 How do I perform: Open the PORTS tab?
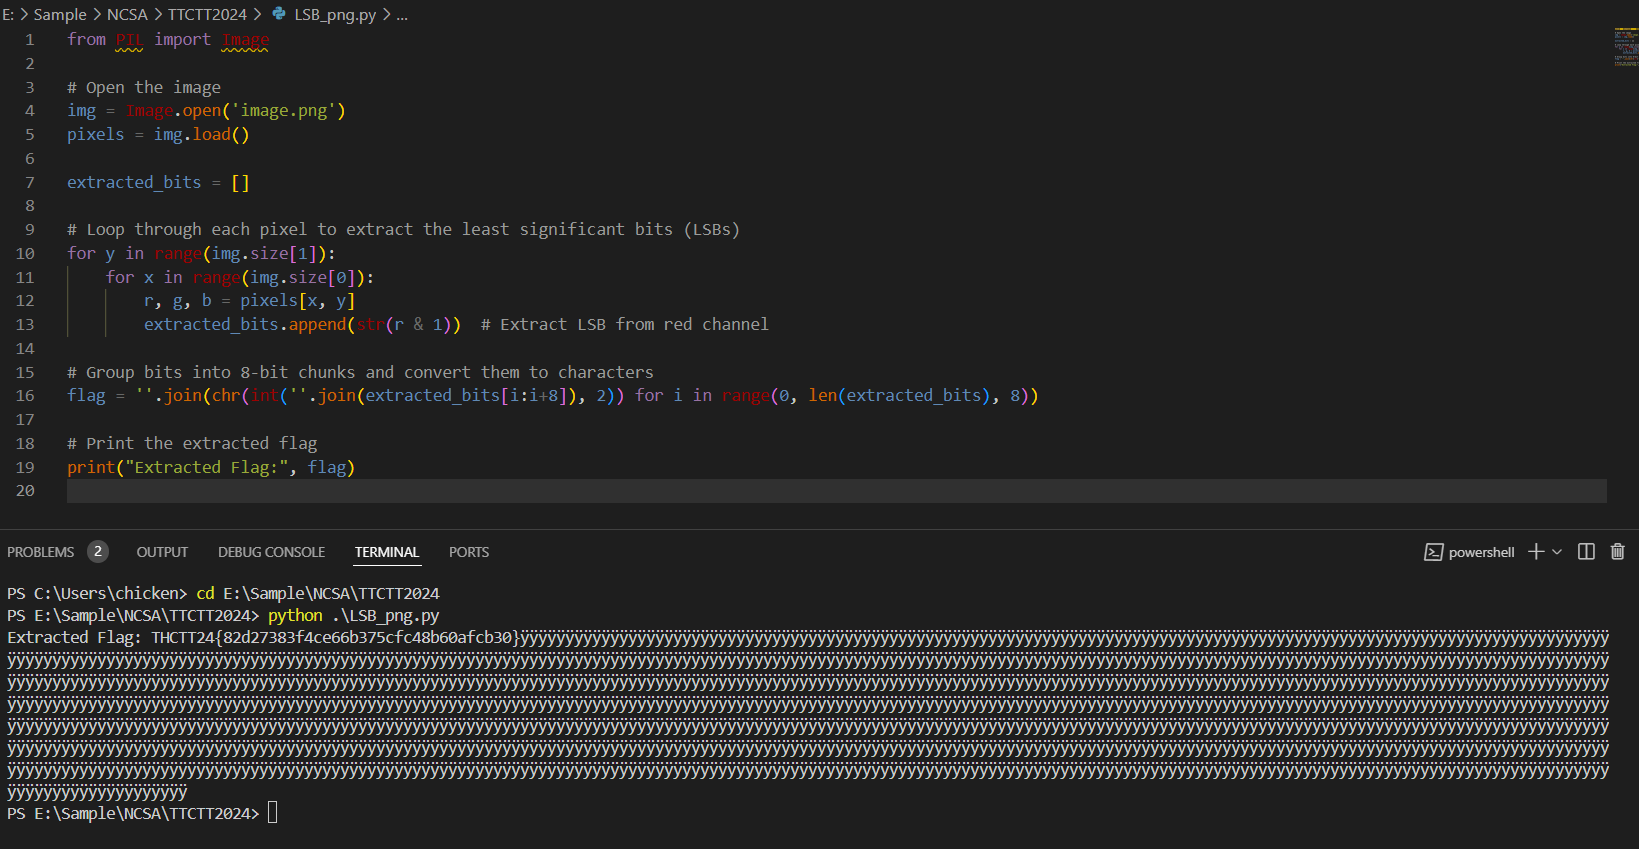click(x=469, y=552)
